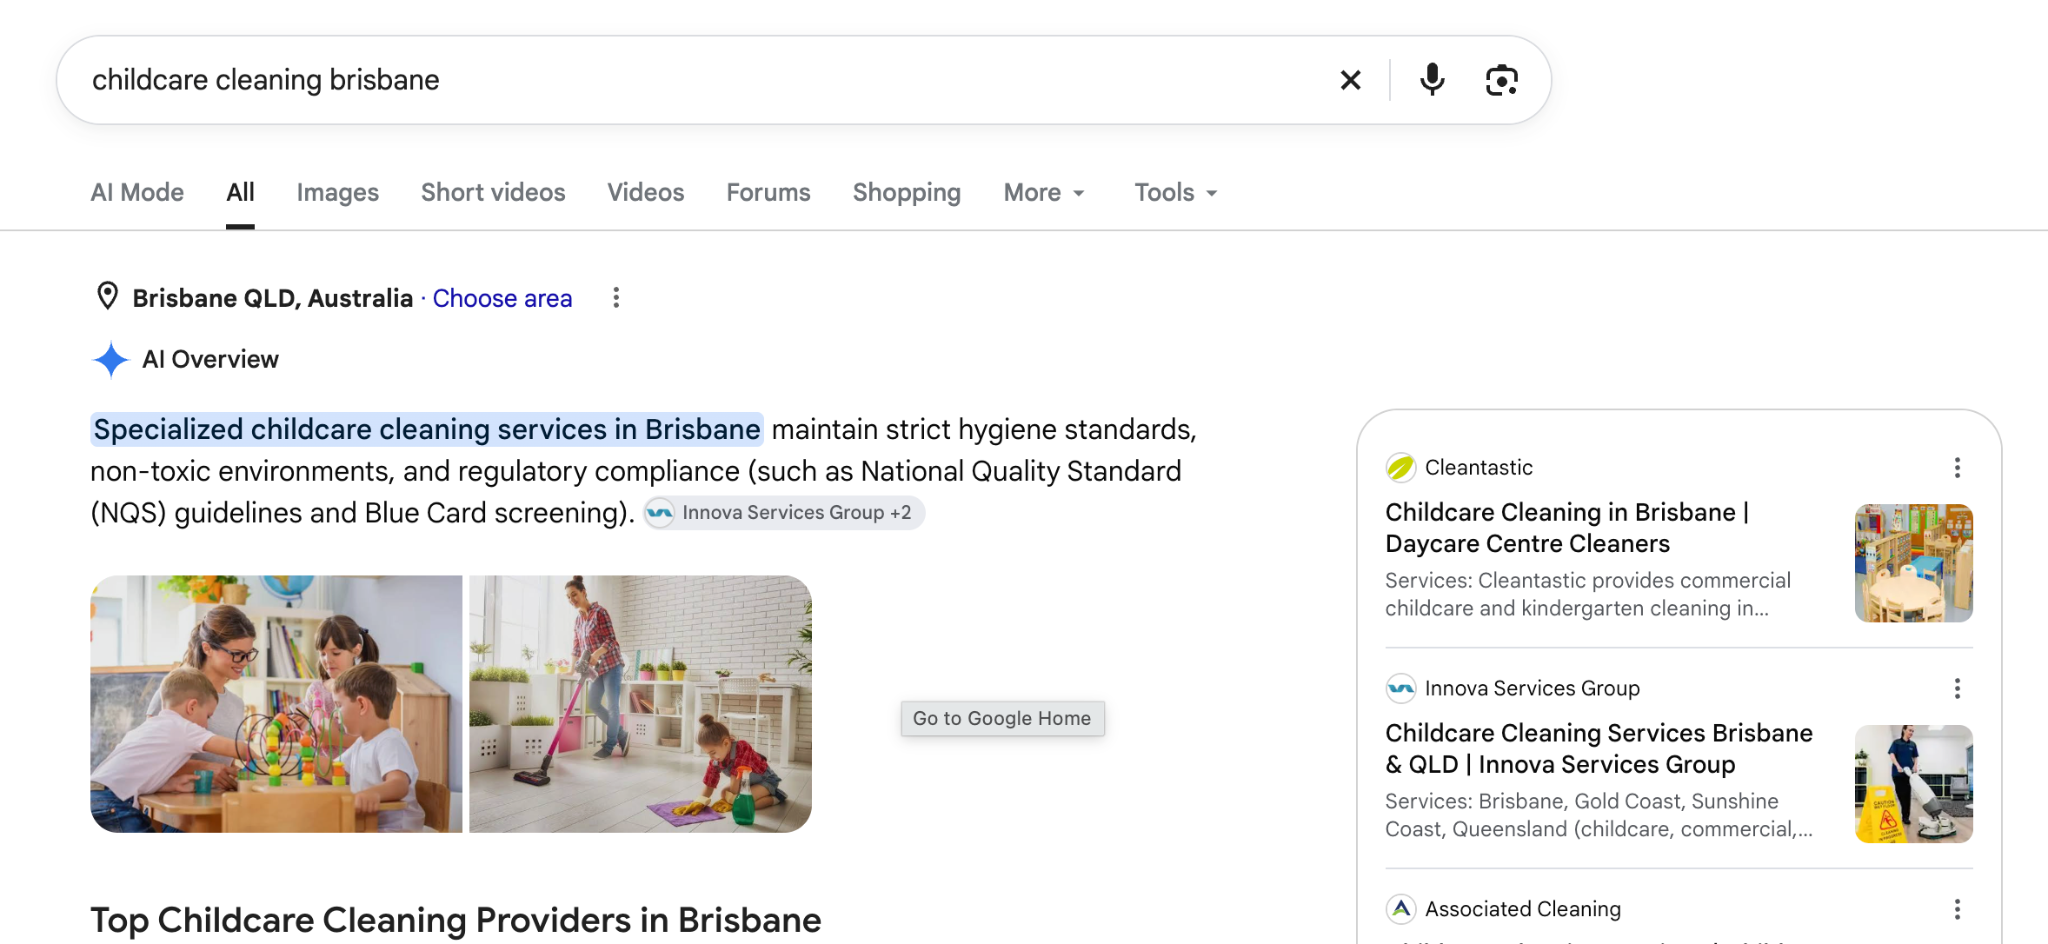Click the Cleantastic leaf logo icon

[x=1401, y=468]
